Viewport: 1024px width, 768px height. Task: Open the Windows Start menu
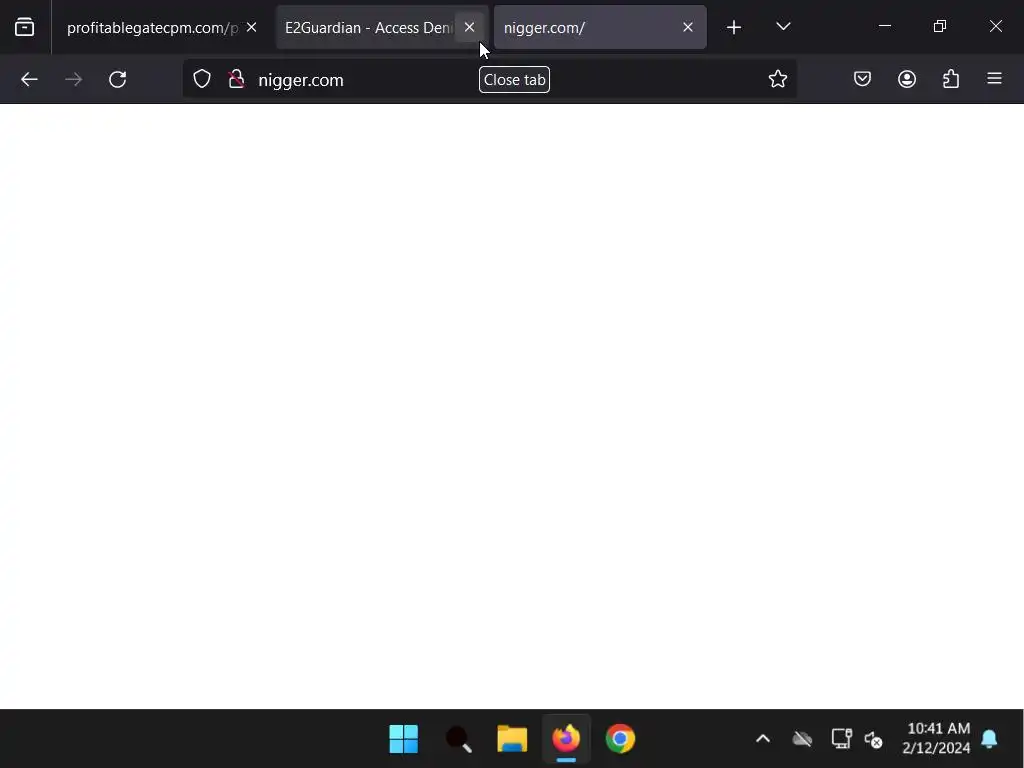[x=404, y=739]
